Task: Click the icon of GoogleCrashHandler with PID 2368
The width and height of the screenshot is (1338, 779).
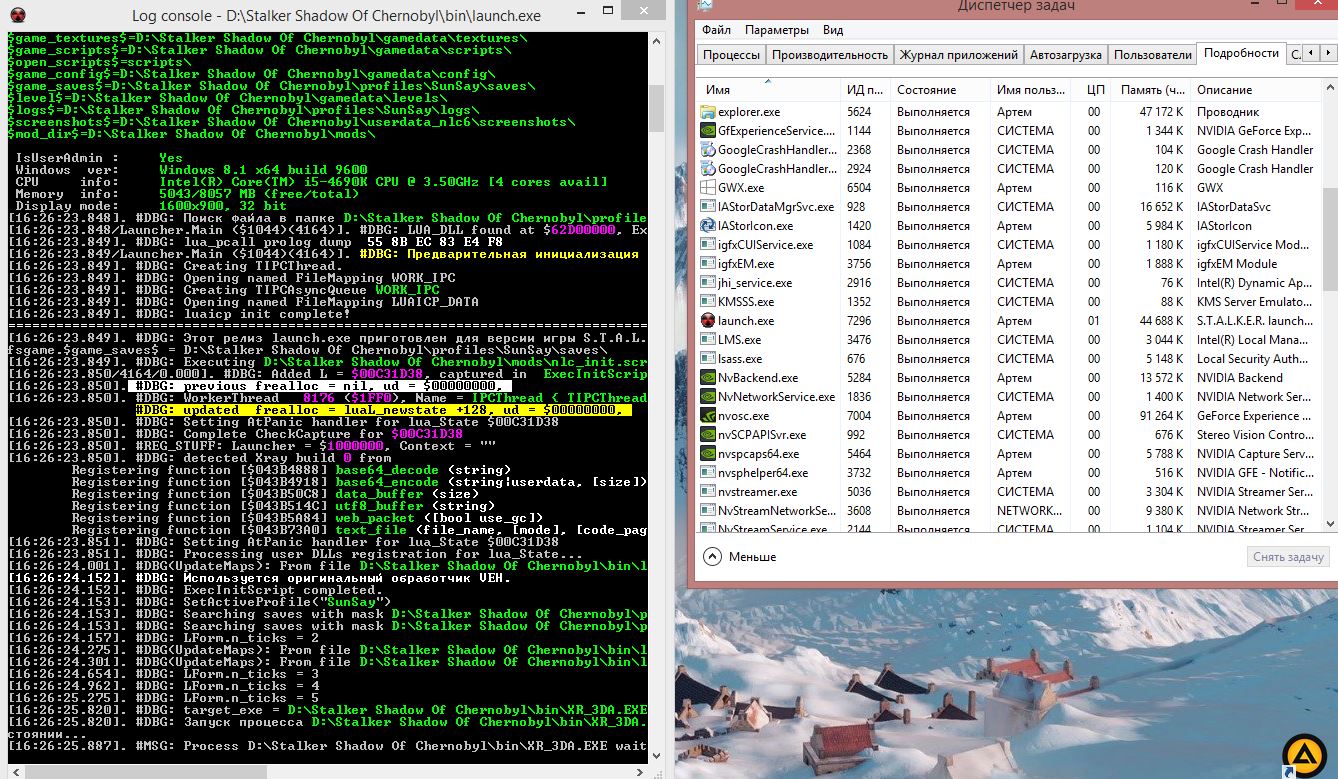Action: (708, 150)
